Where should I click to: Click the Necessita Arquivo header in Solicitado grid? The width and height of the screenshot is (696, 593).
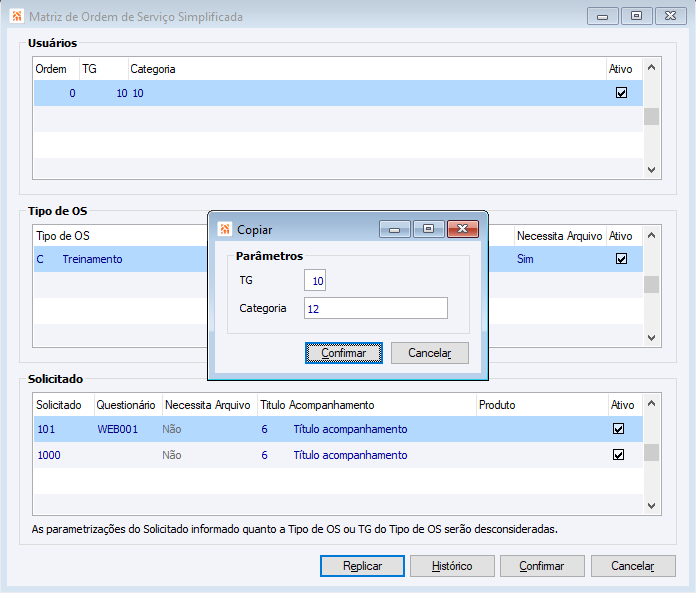pyautogui.click(x=210, y=405)
